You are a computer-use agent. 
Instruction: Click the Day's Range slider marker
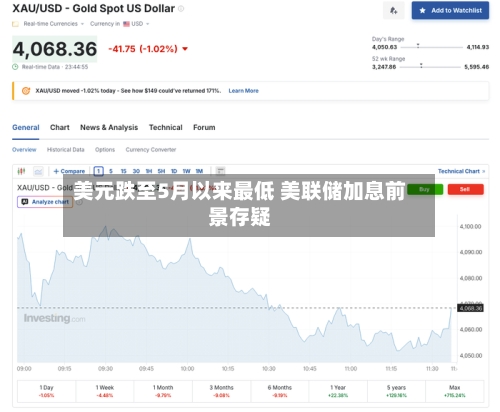tap(418, 46)
